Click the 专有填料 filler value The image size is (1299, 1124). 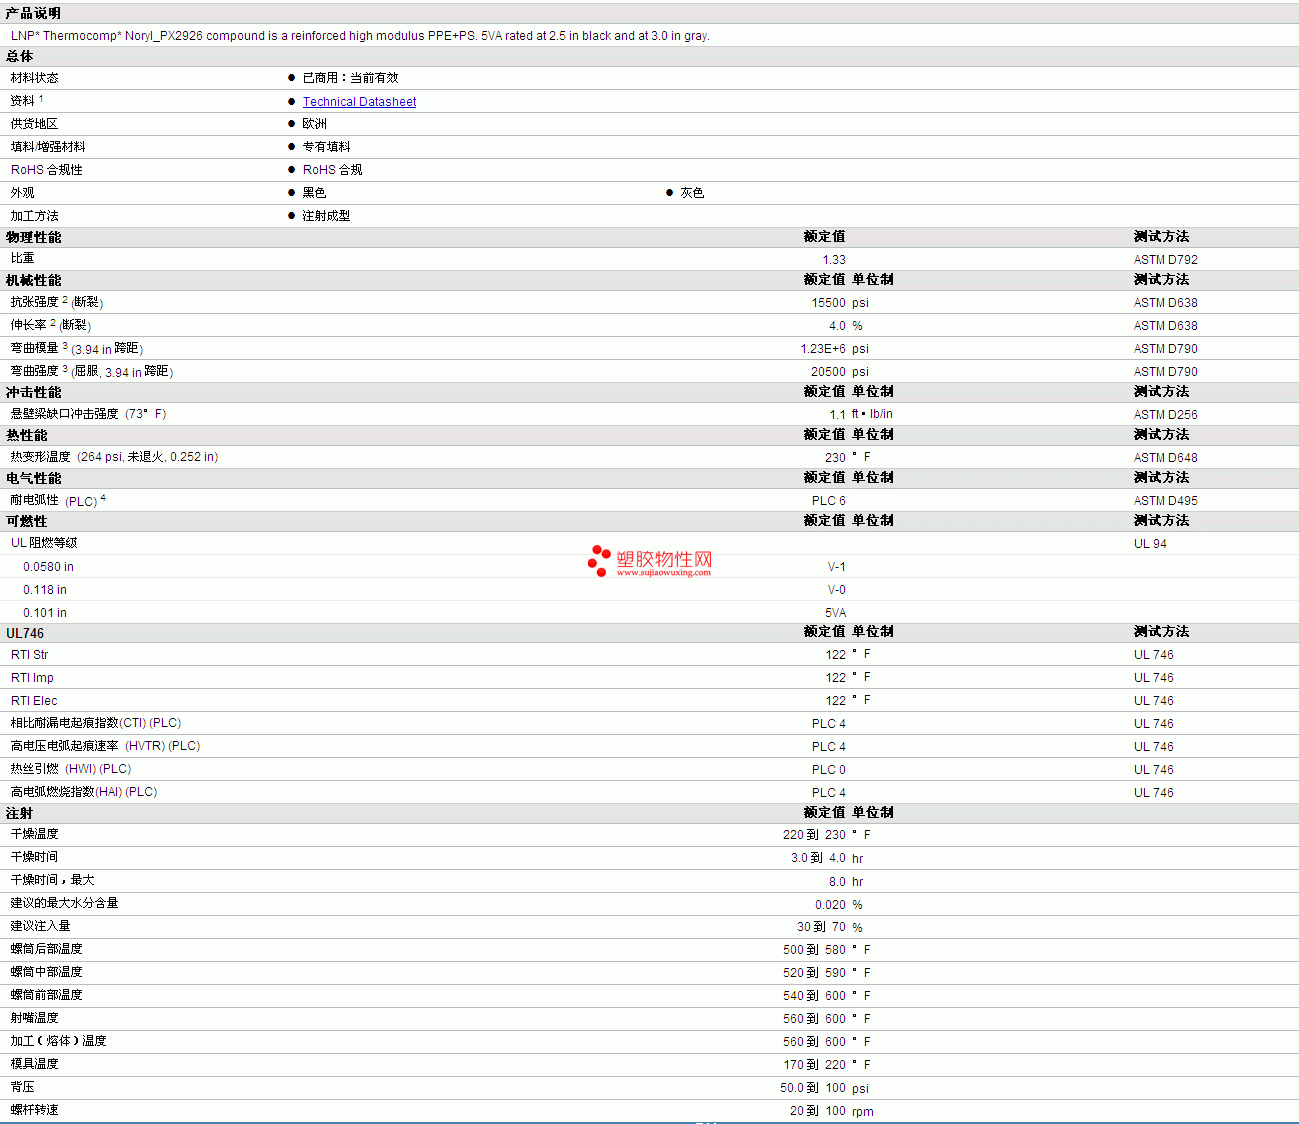tap(326, 147)
